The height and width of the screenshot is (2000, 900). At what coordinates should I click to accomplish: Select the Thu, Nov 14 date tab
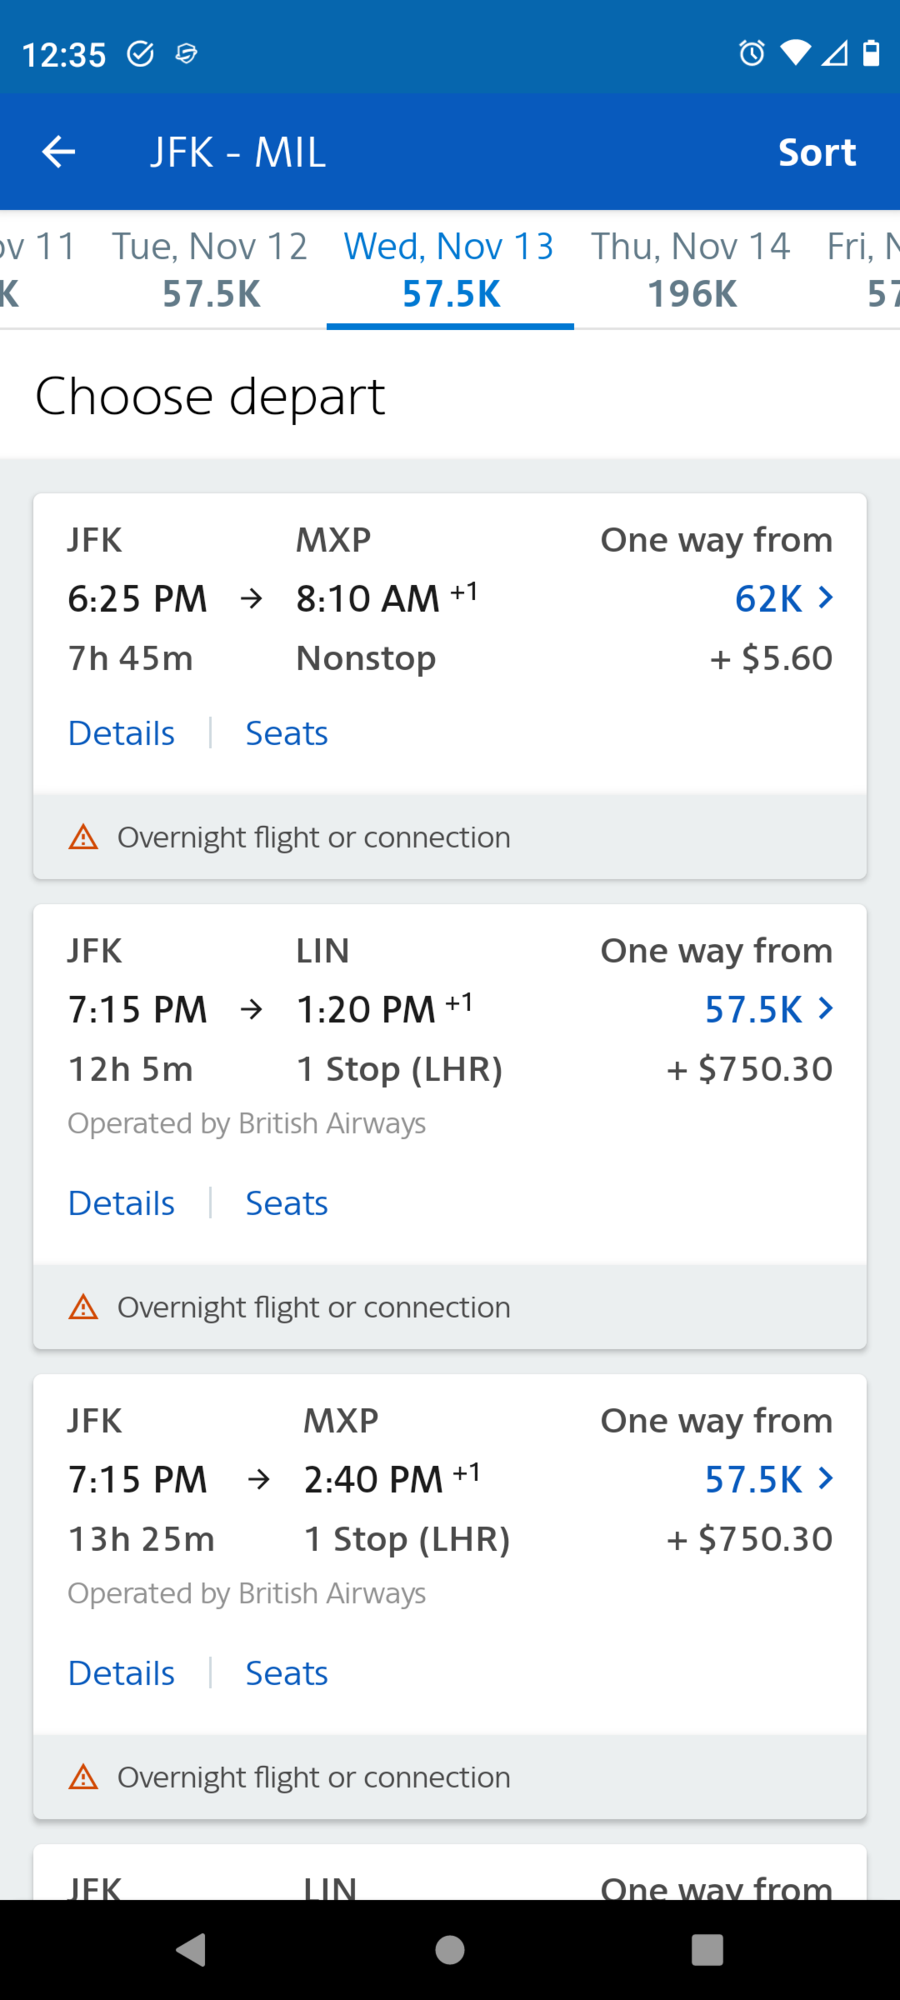pos(691,270)
